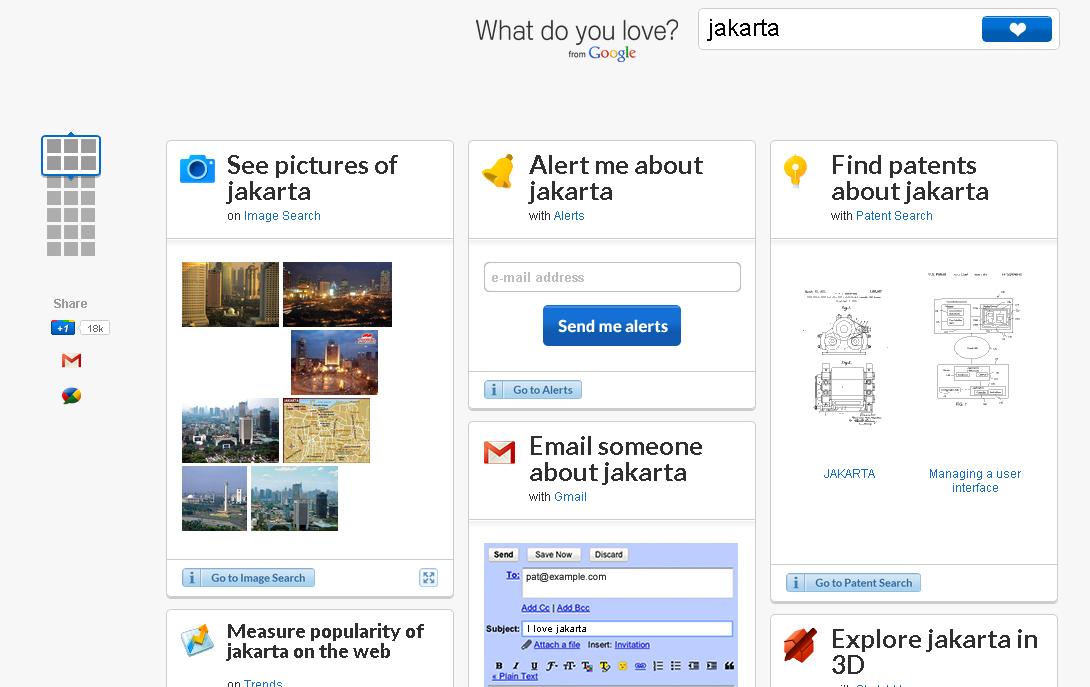
Task: Click the paperclip attach icon
Action: coord(526,645)
